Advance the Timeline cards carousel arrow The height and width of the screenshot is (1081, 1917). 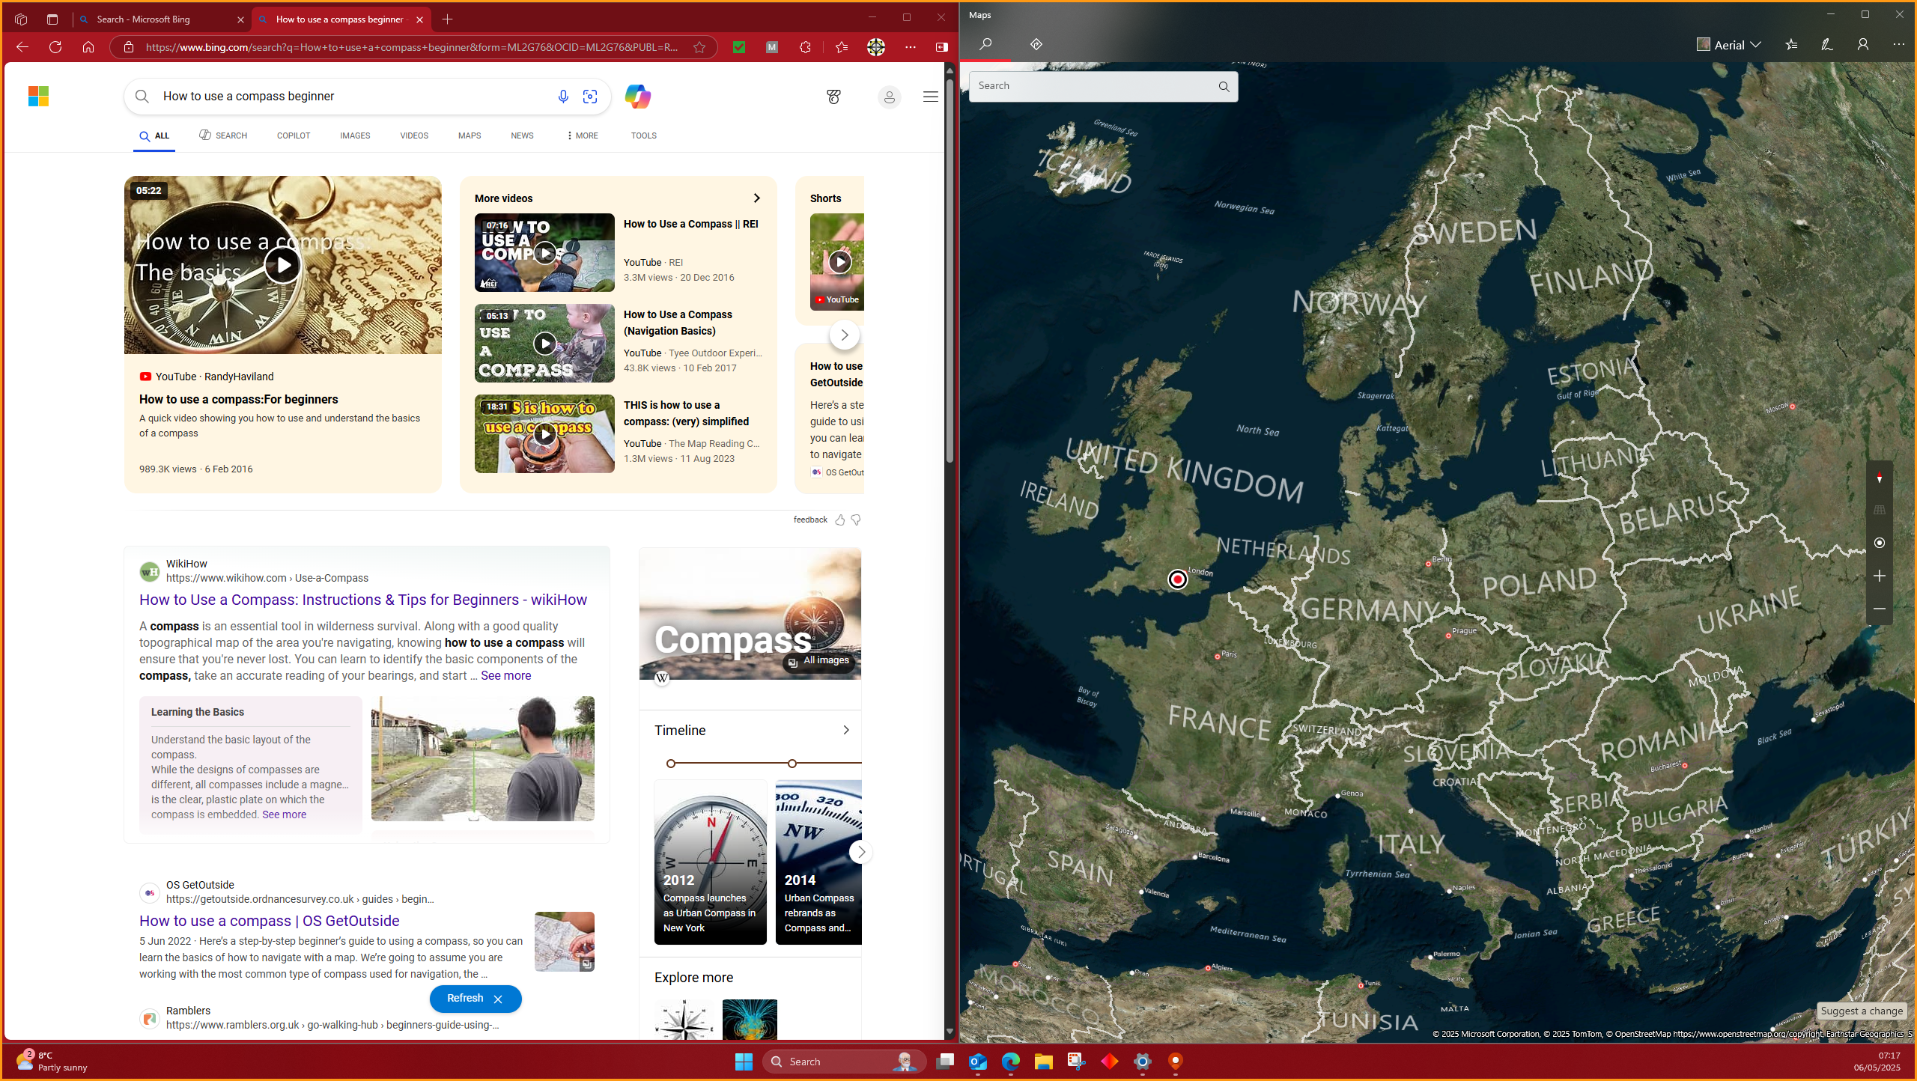[x=861, y=852]
